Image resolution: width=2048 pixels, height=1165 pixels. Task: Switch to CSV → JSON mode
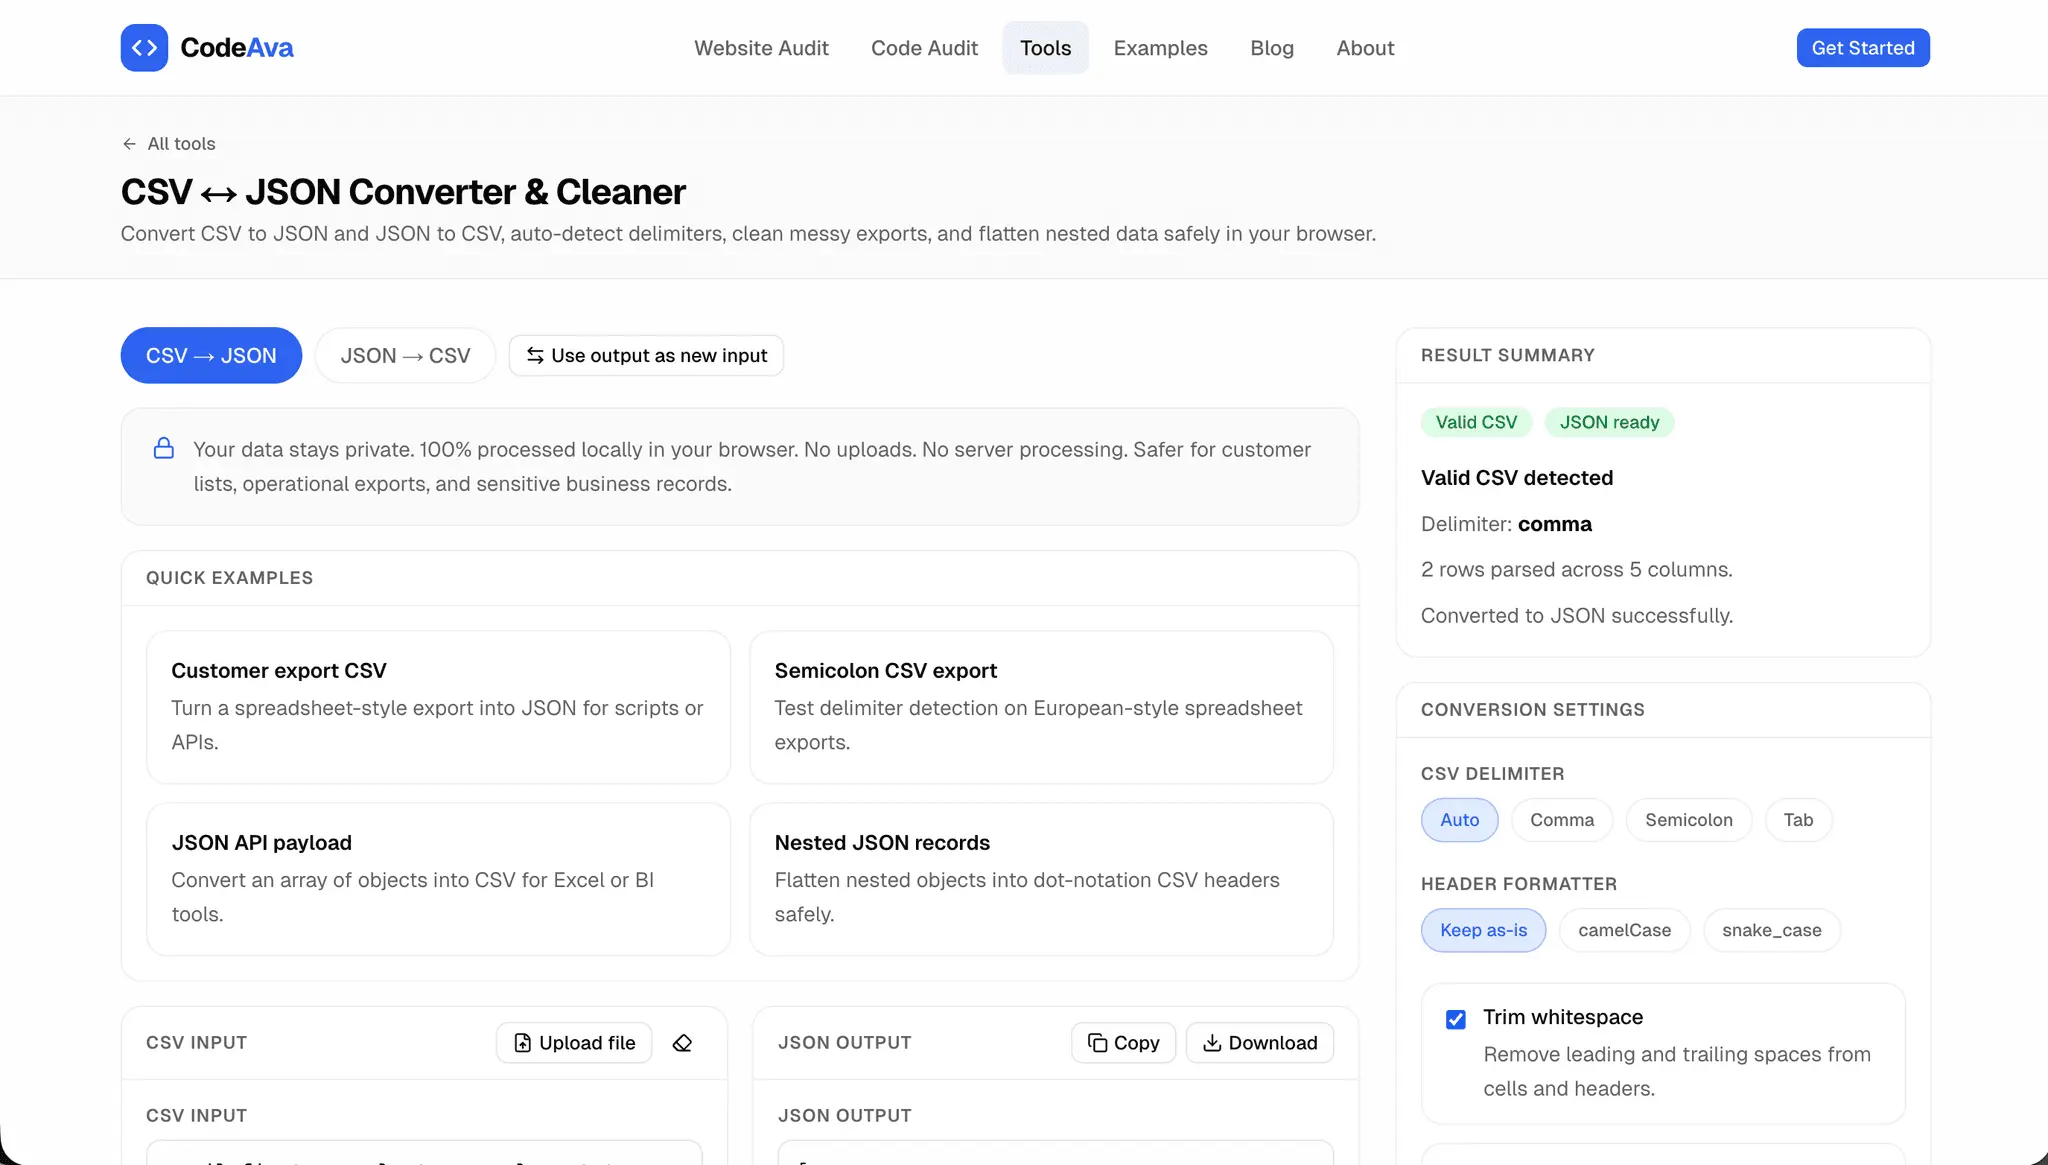211,355
